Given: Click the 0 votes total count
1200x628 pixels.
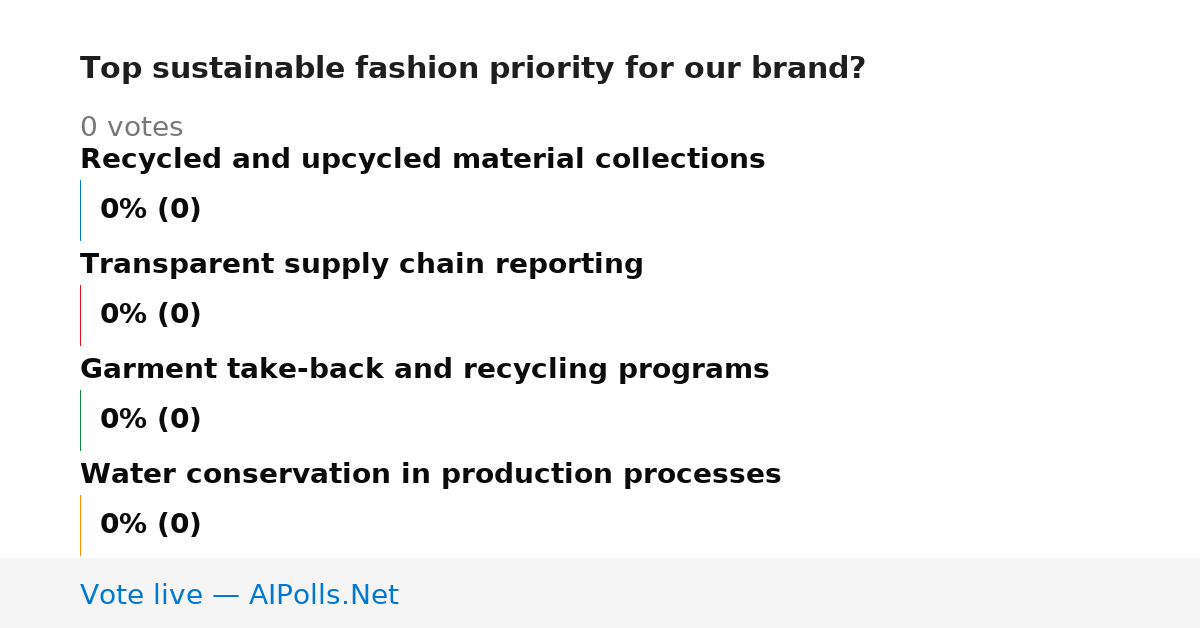Looking at the screenshot, I should pos(131,128).
